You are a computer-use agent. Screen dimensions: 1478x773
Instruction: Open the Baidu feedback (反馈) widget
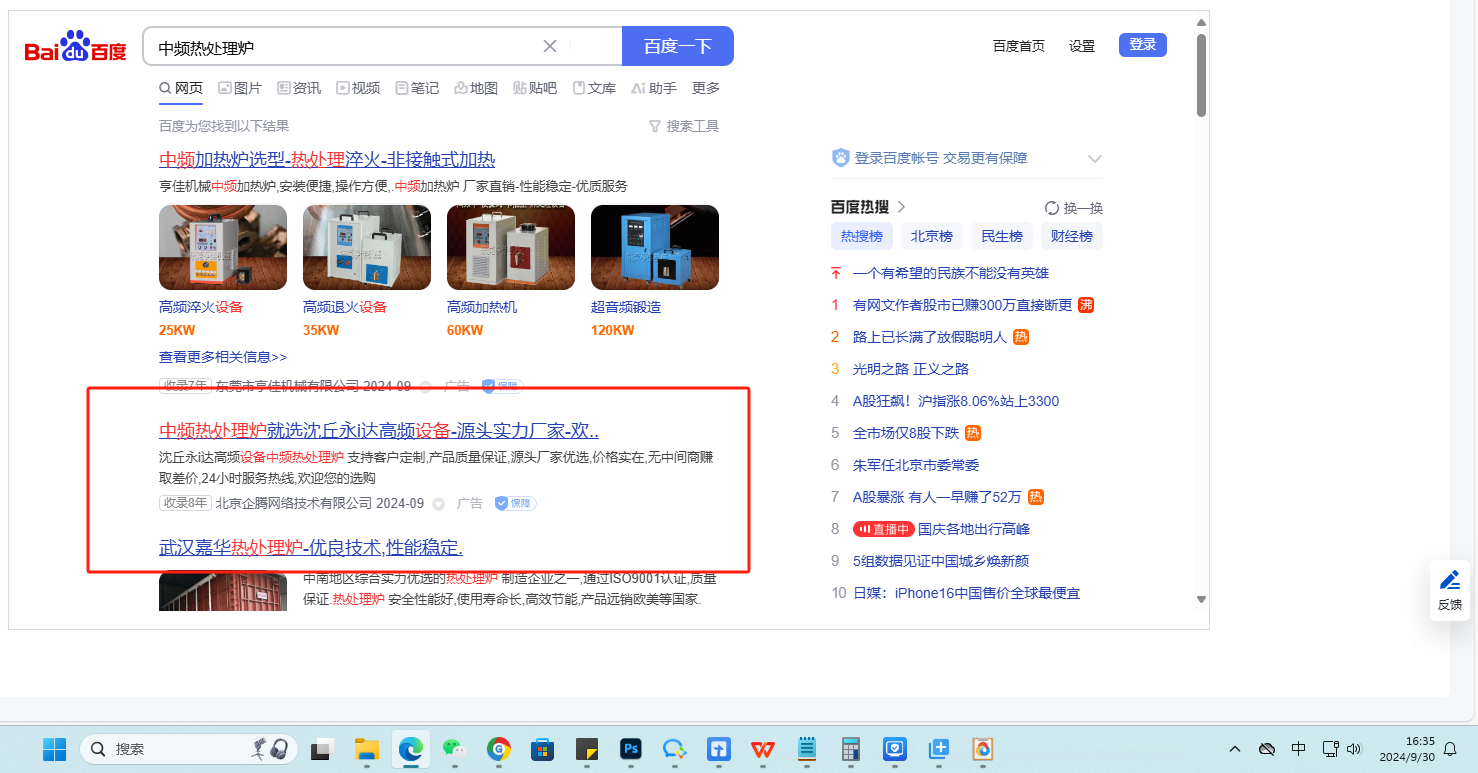[x=1449, y=590]
